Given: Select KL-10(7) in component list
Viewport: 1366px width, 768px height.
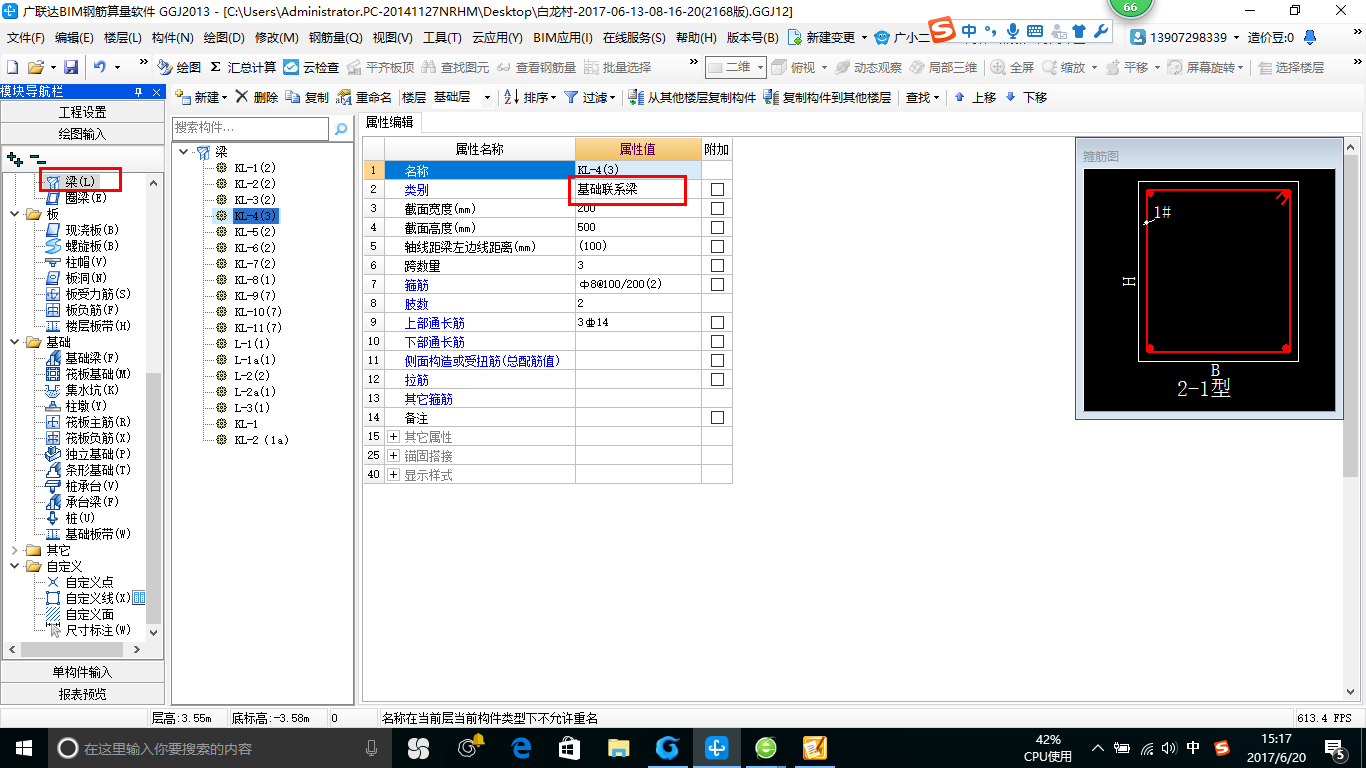Looking at the screenshot, I should [x=258, y=311].
